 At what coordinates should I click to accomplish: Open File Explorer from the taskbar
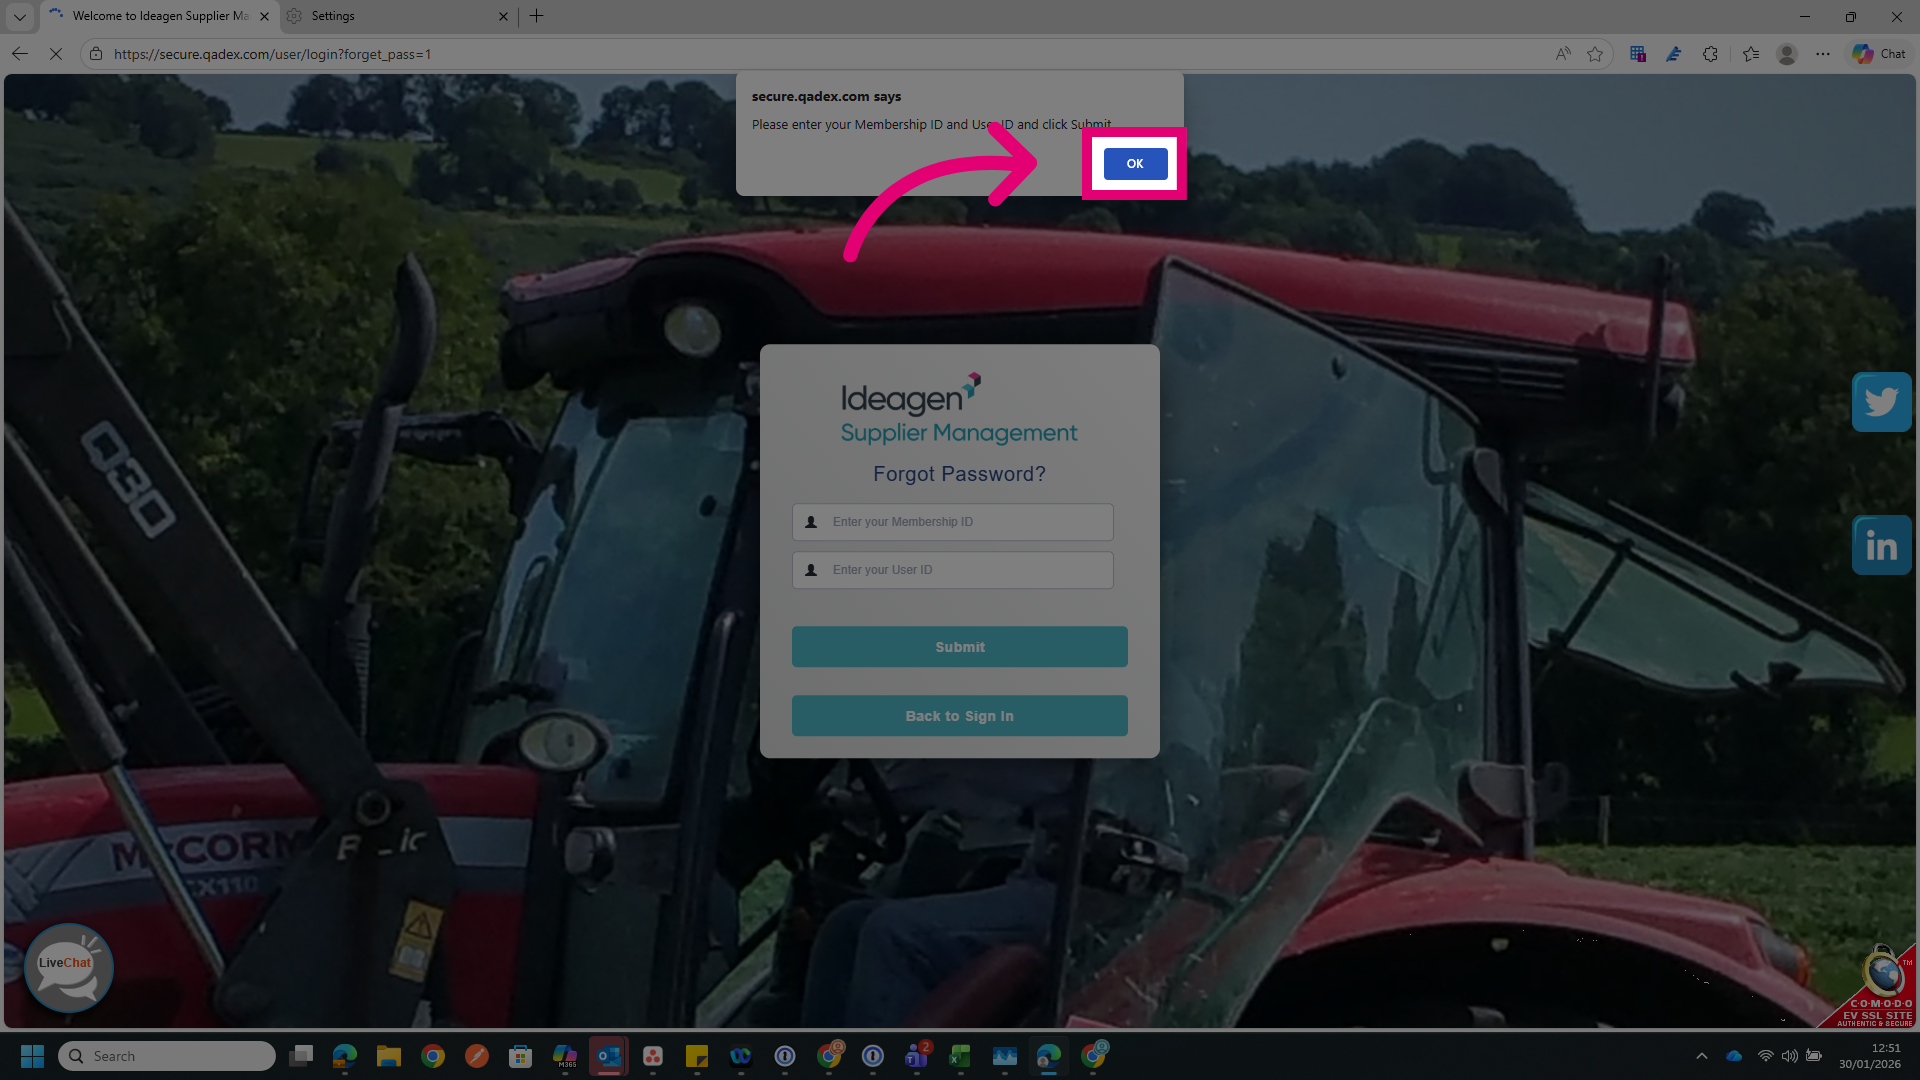pyautogui.click(x=389, y=1056)
